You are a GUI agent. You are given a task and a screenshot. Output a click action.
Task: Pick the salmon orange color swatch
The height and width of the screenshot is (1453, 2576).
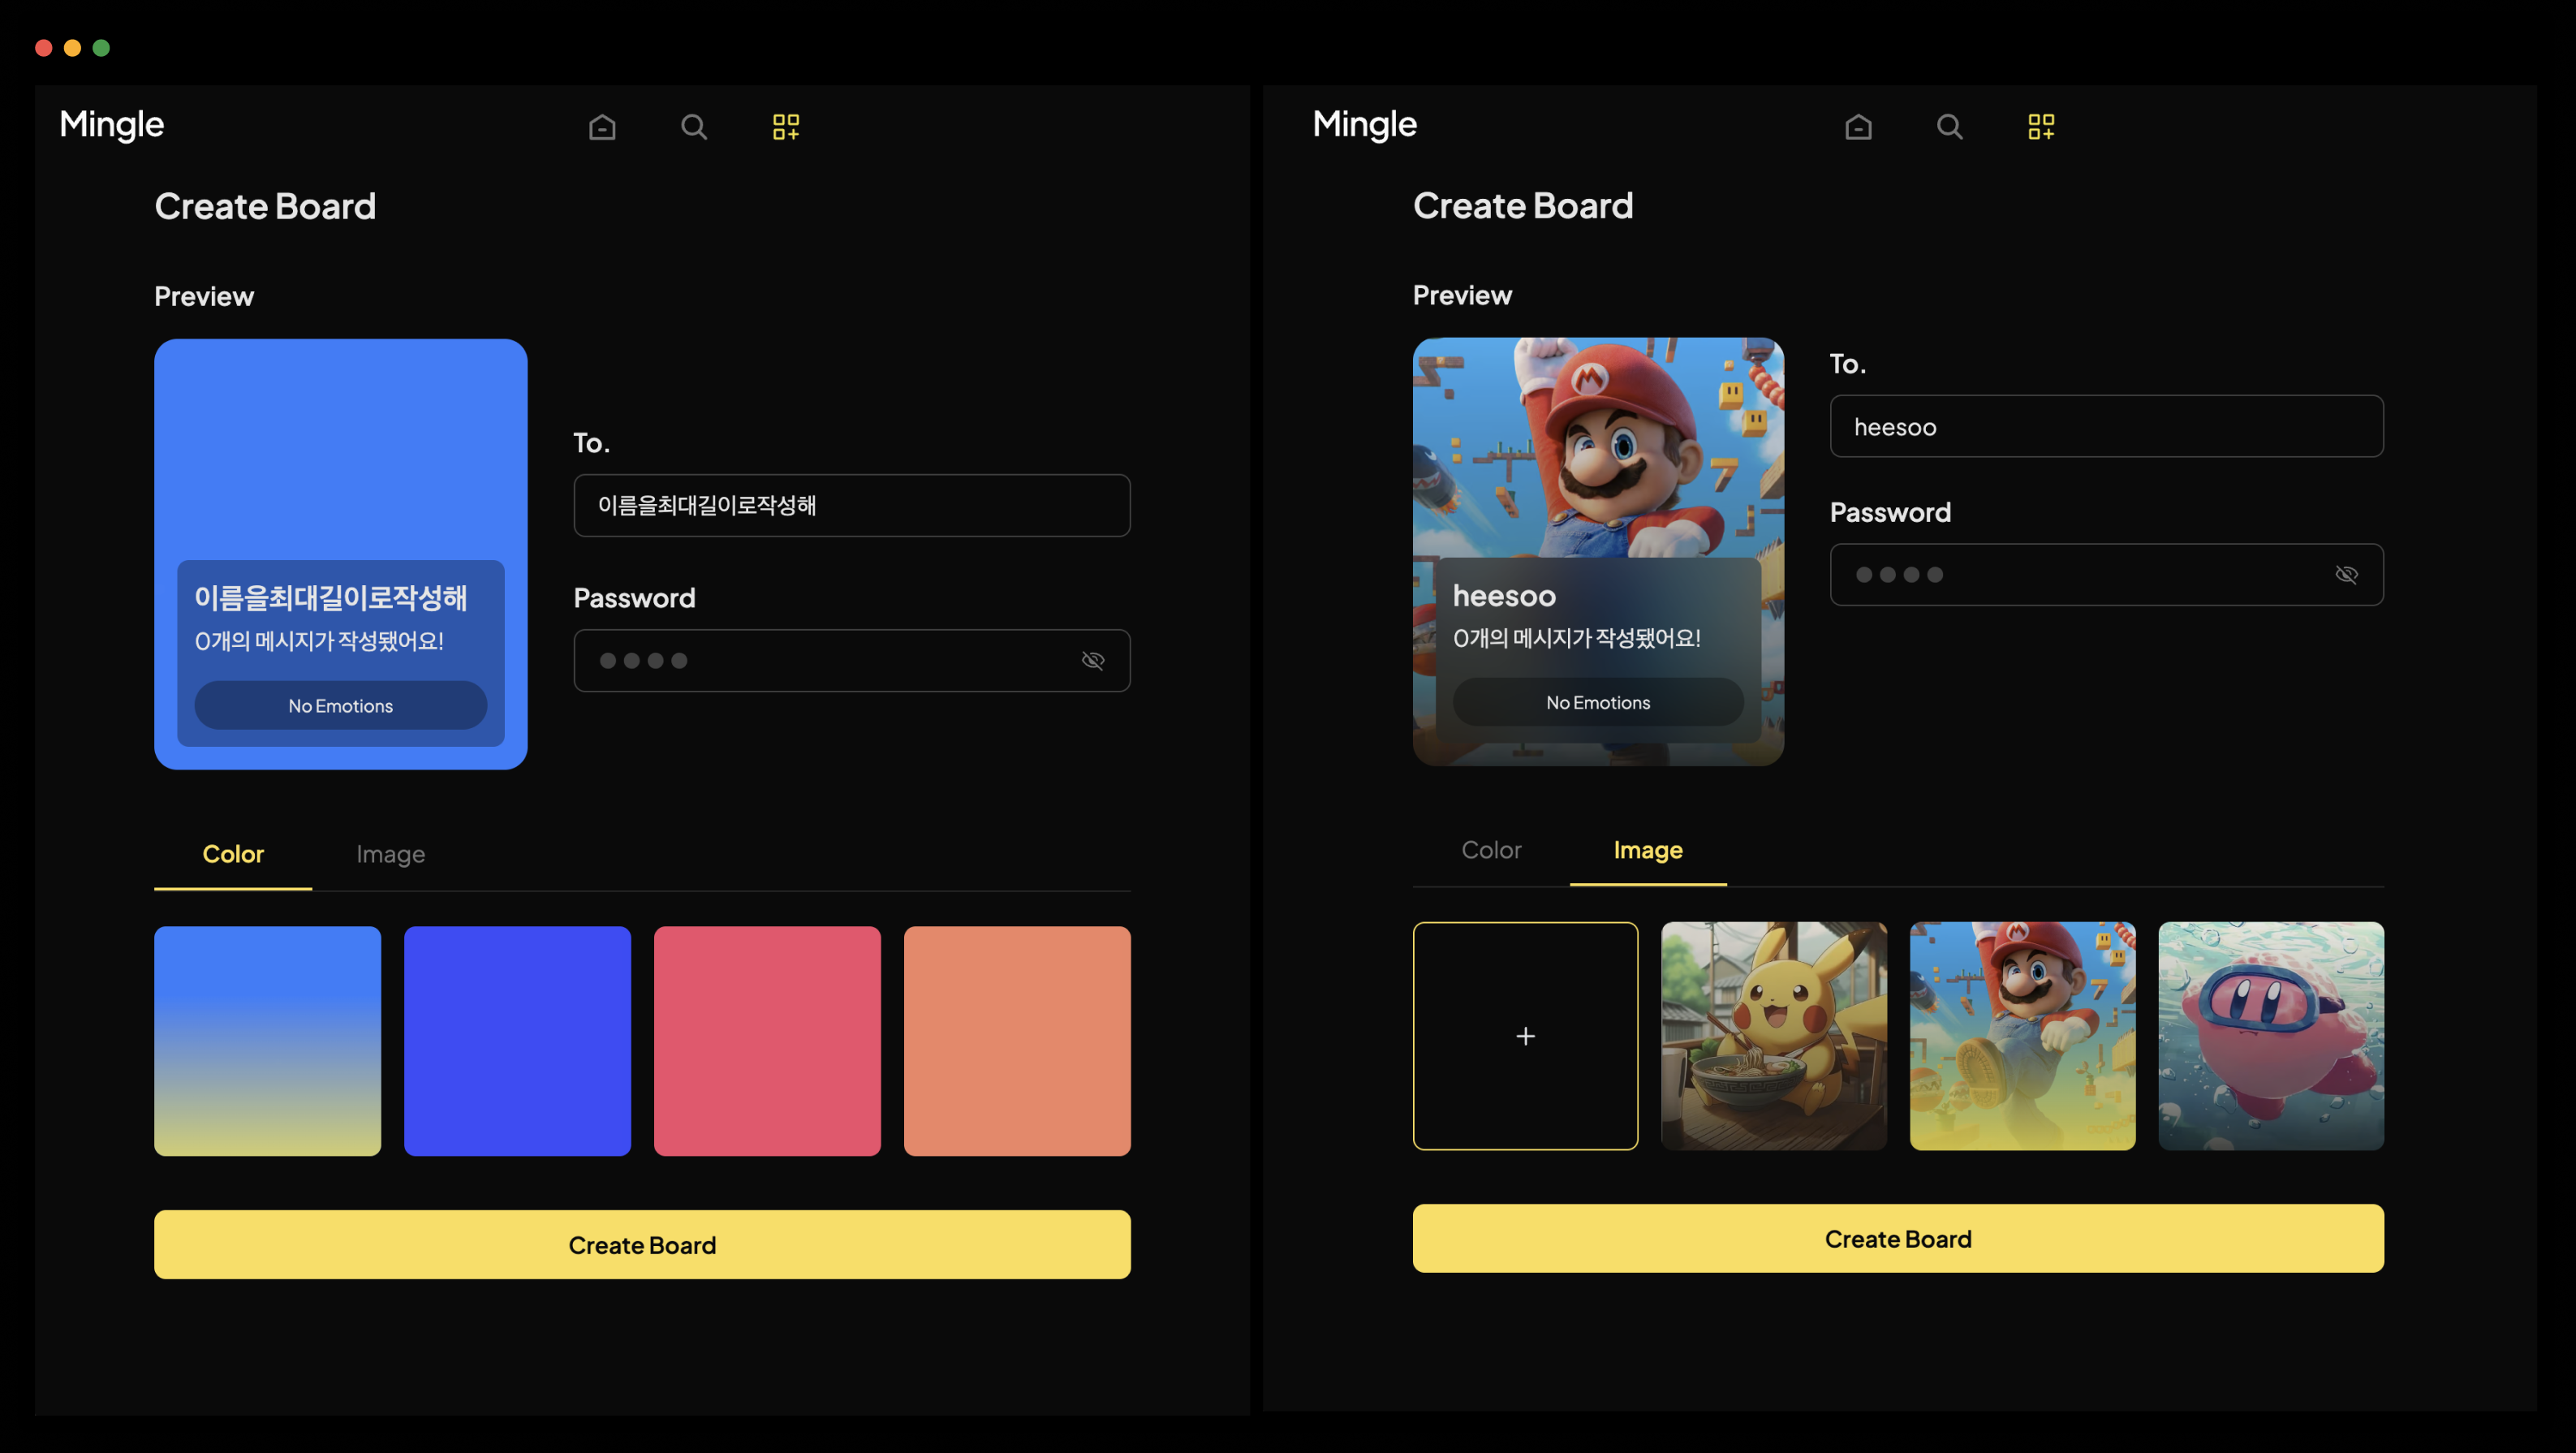[1017, 1041]
